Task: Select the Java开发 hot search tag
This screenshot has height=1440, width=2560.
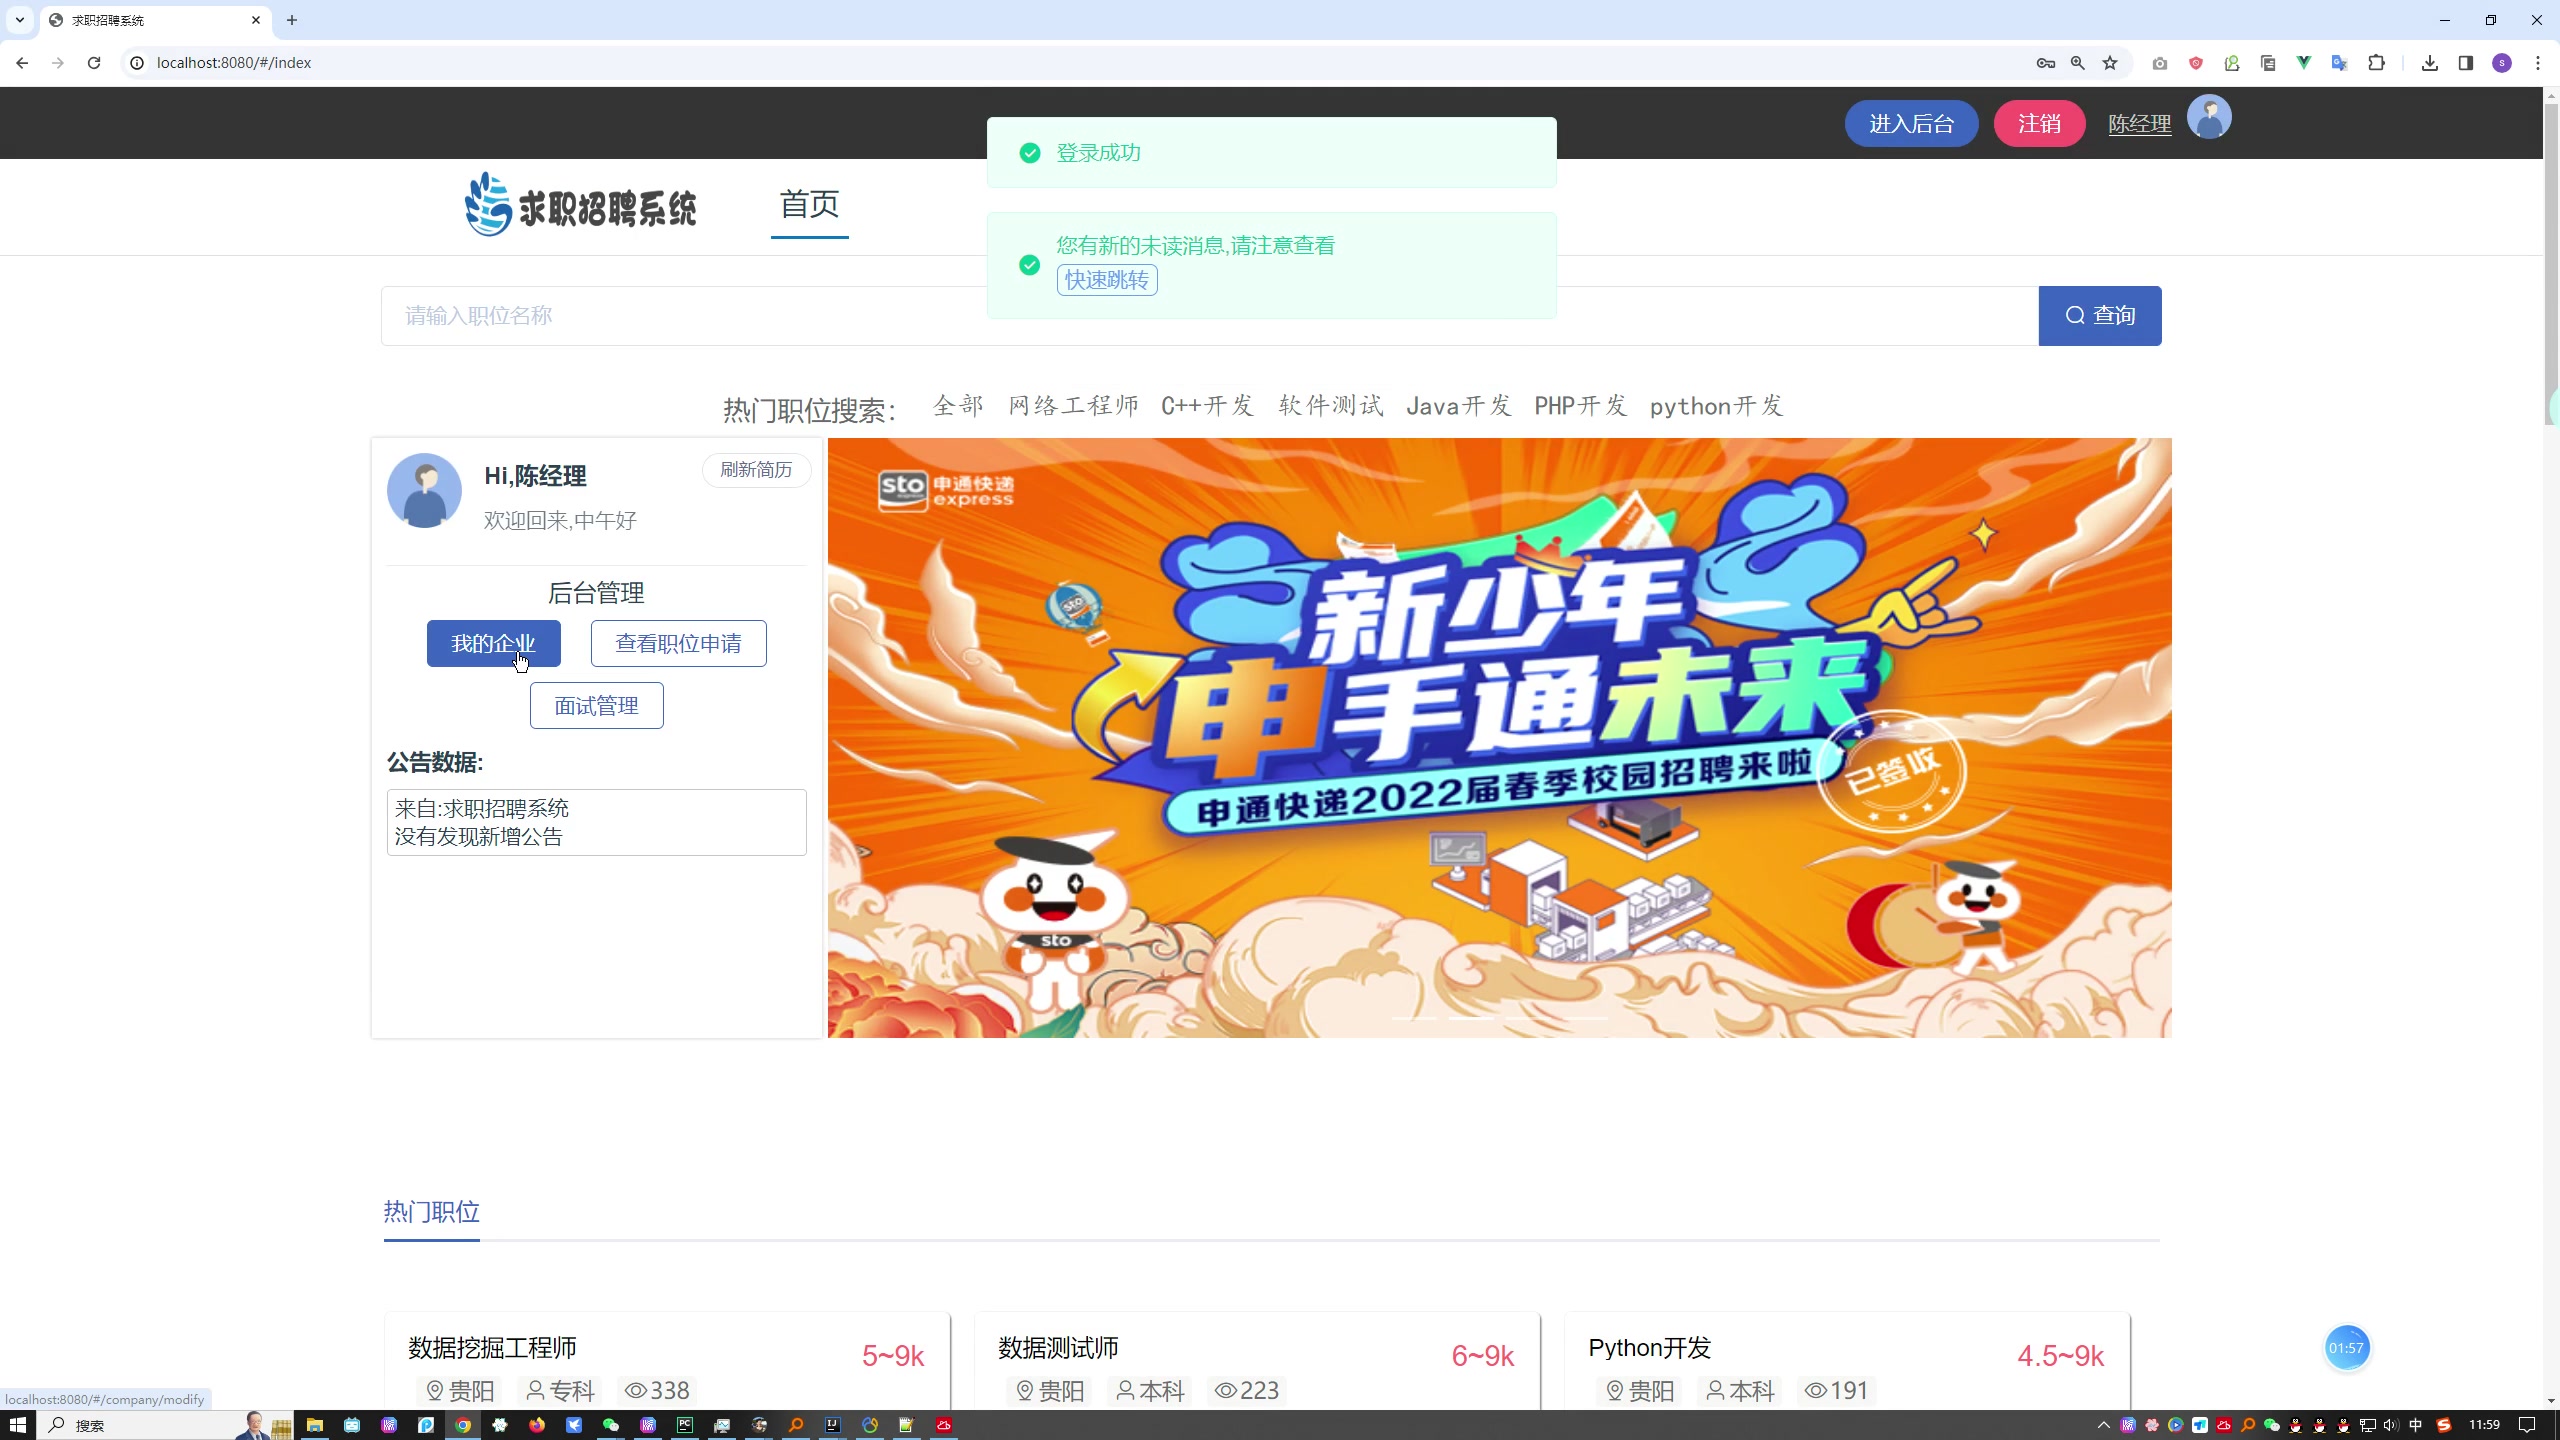Action: pos(1458,406)
